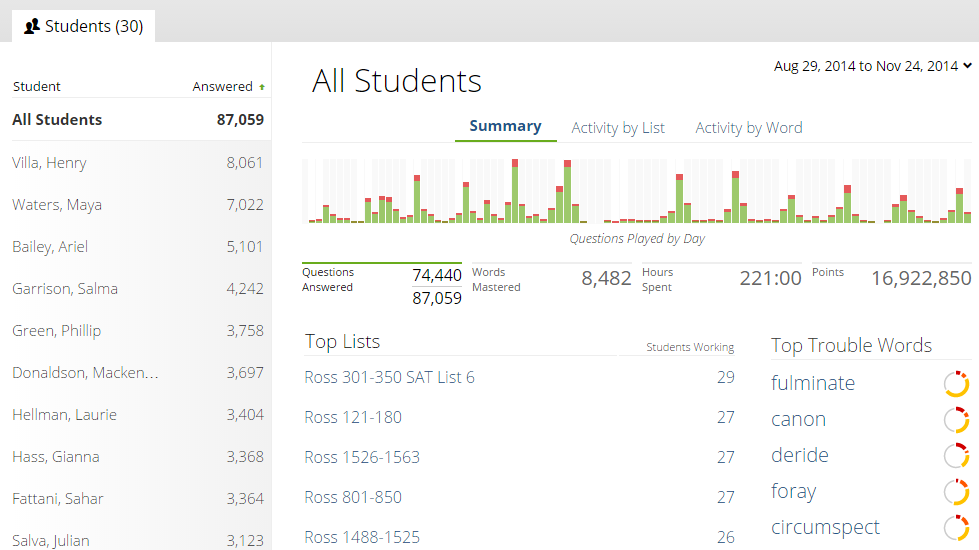Select the All Students row
979x550 pixels.
click(x=57, y=120)
